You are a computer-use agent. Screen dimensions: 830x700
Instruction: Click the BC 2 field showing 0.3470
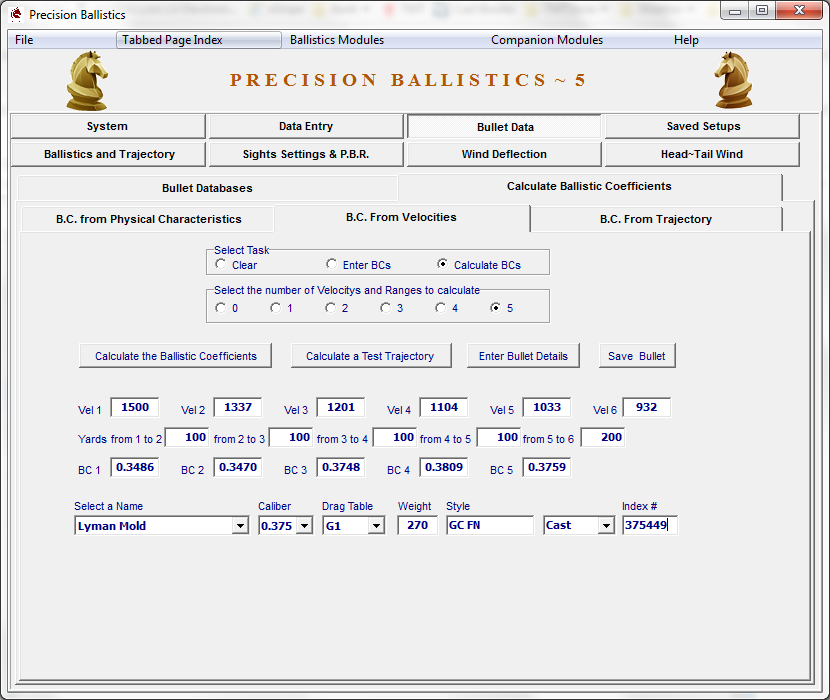point(238,467)
